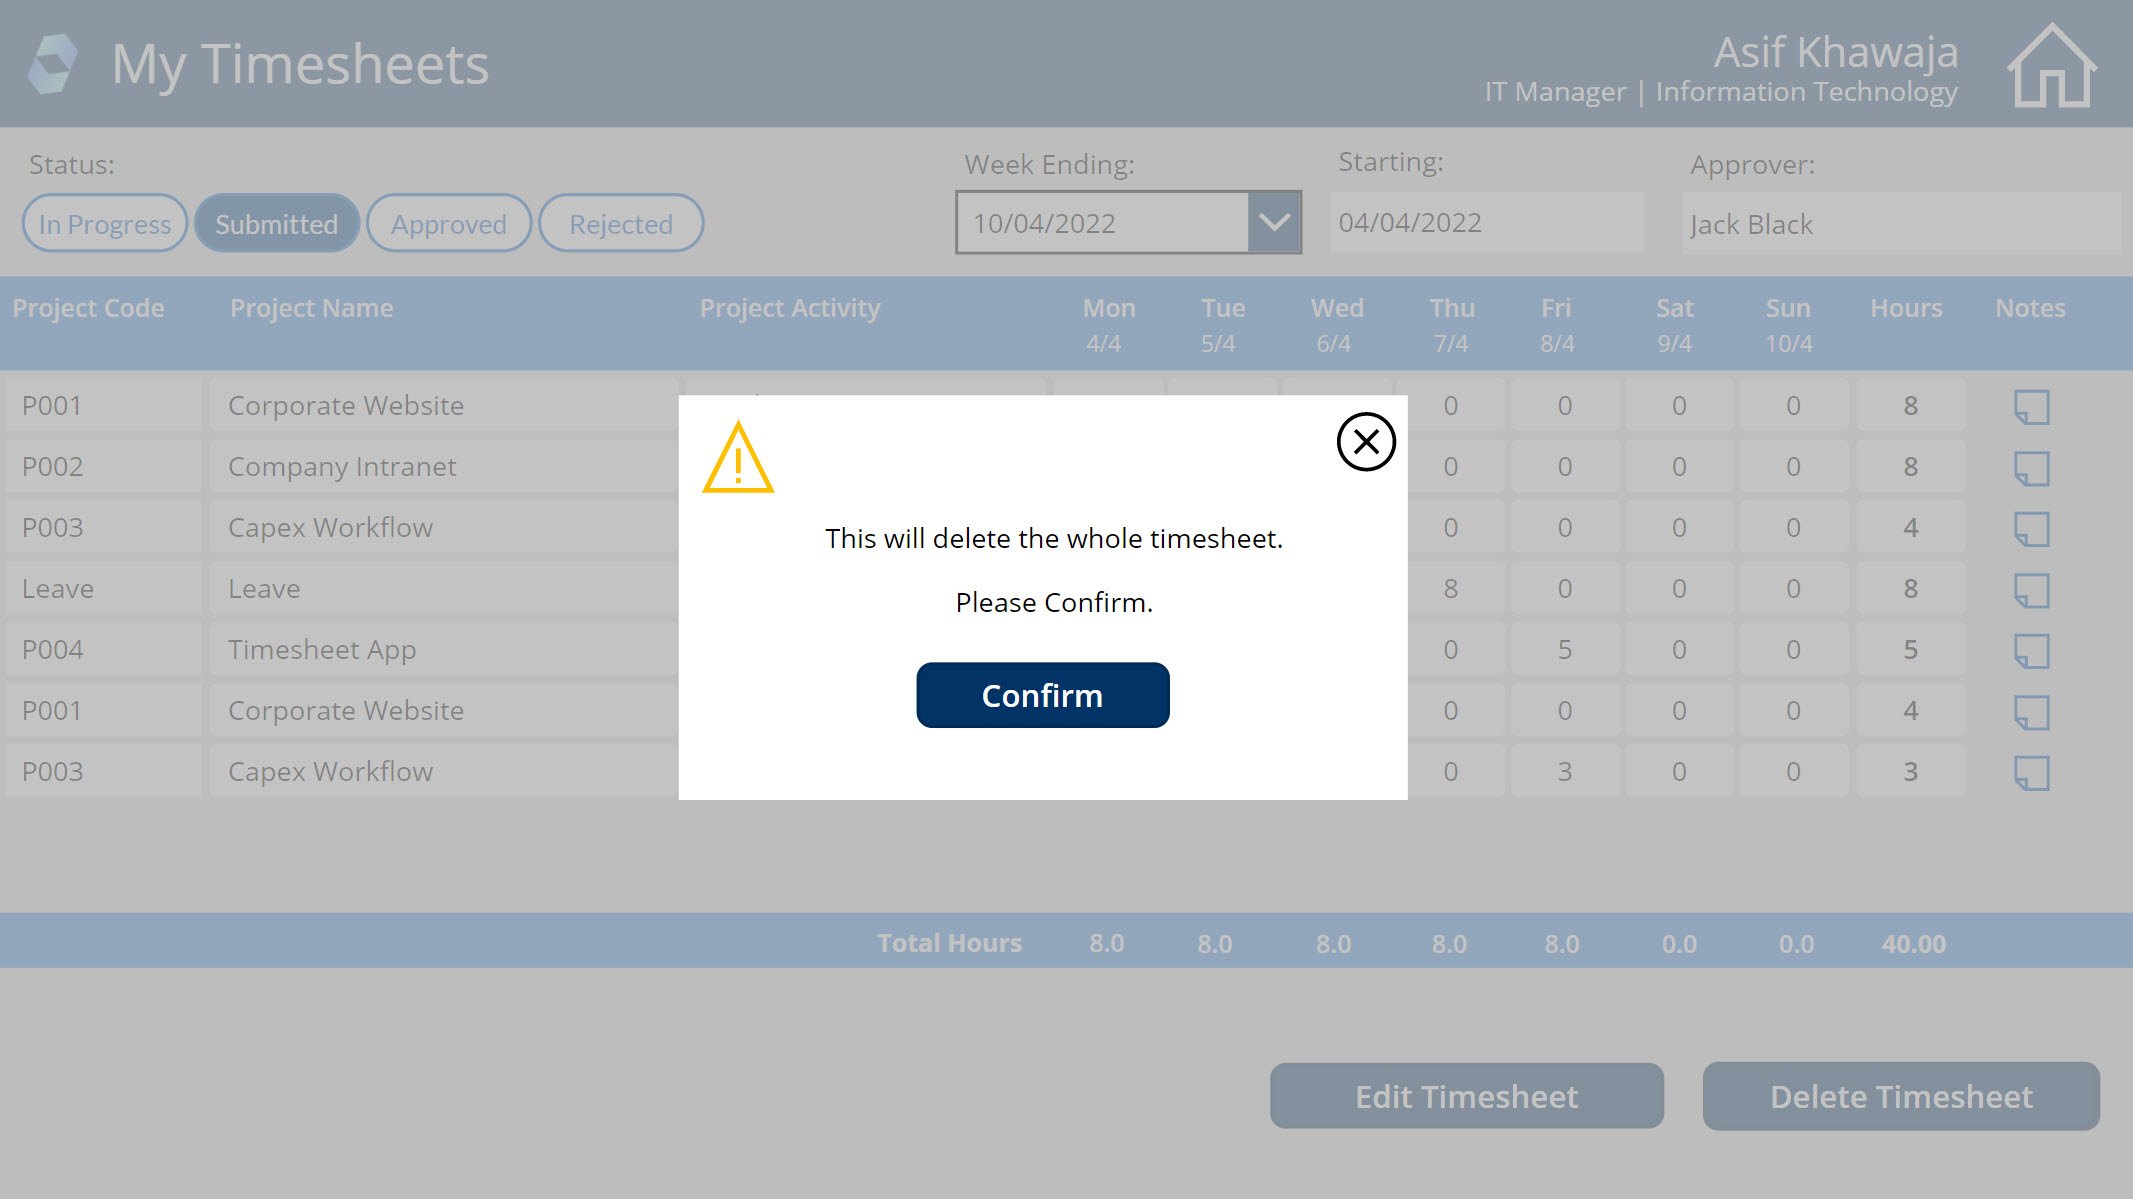Open the Week Ending 10/04/2022 combo box

pyautogui.click(x=1102, y=222)
